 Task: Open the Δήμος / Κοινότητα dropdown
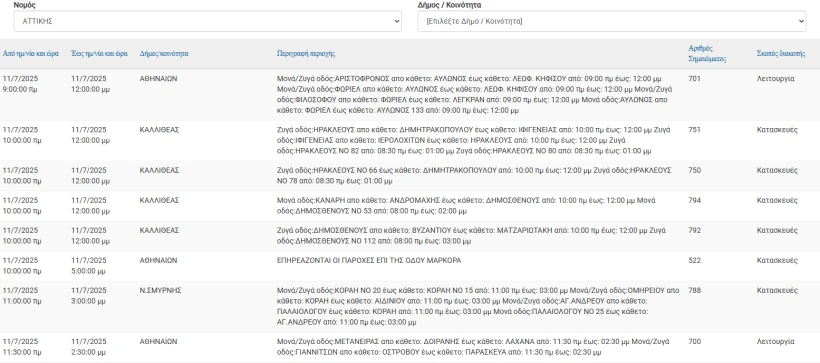pos(612,21)
